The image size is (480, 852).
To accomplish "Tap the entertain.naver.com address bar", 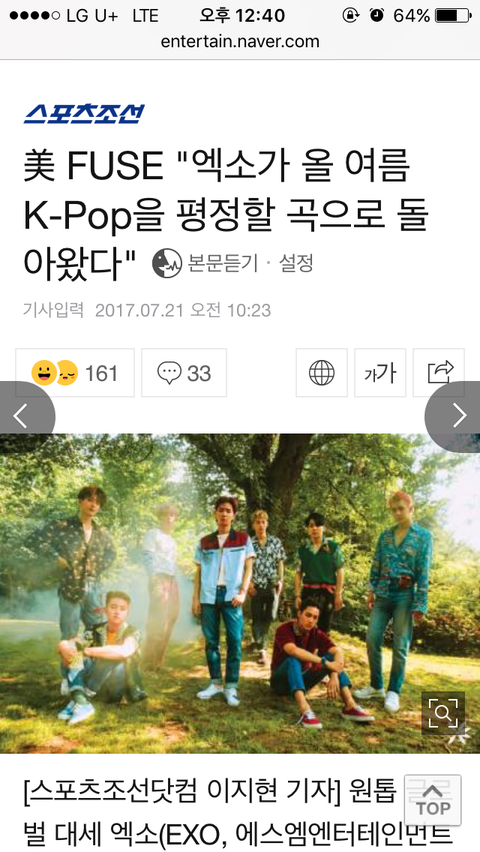I will (x=240, y=42).
